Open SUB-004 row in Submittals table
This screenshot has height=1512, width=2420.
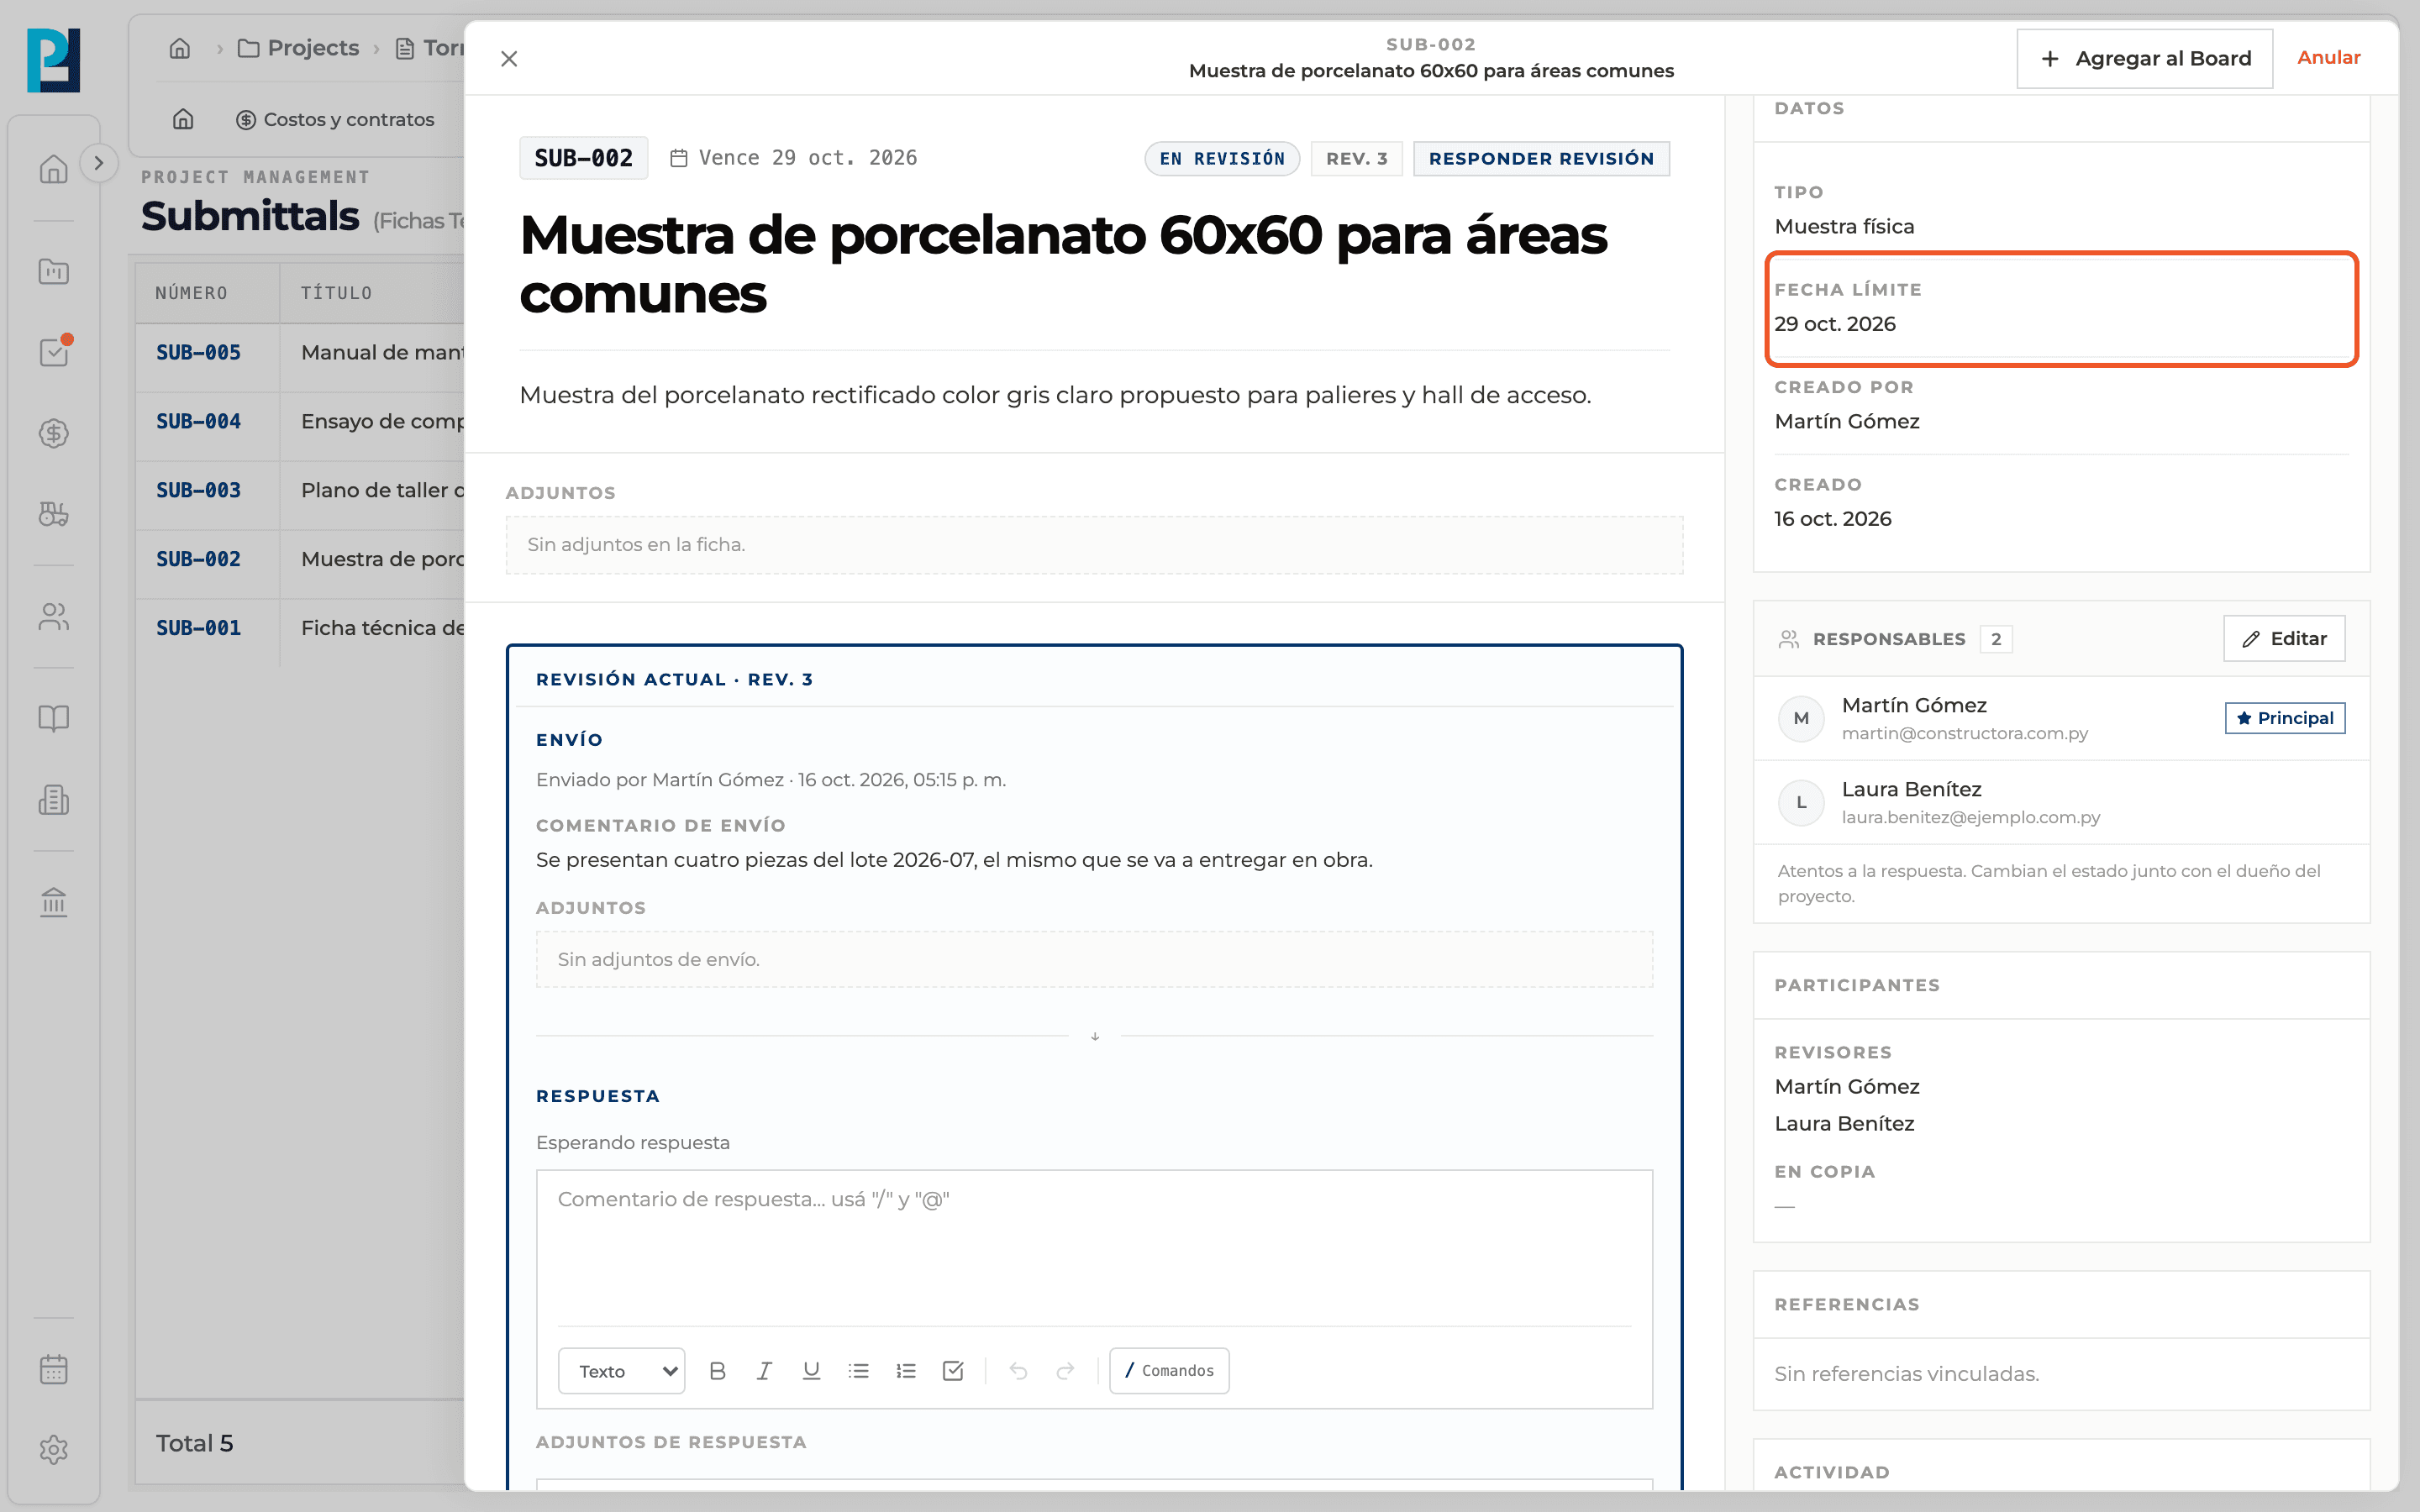click(300, 421)
